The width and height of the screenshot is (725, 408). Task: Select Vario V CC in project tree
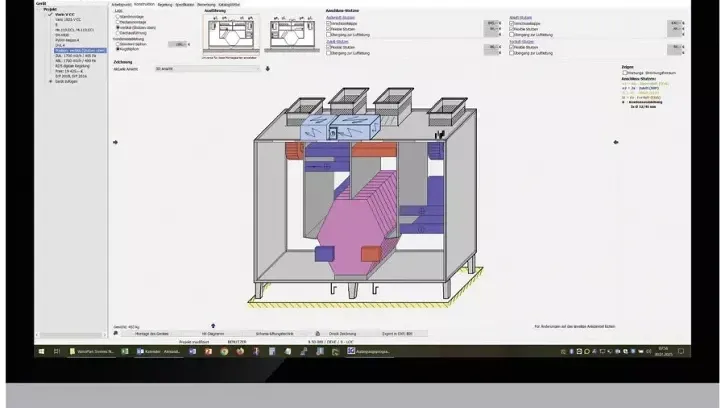(x=65, y=14)
